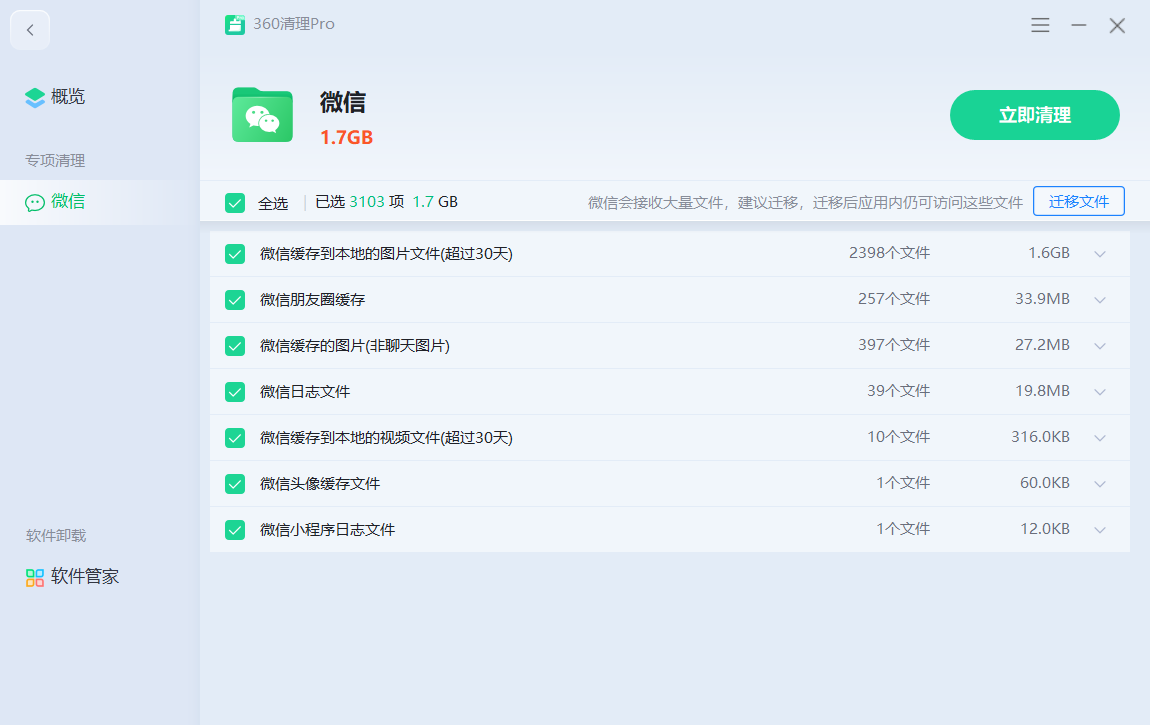Click the 360清理Pro logo icon

(x=235, y=25)
